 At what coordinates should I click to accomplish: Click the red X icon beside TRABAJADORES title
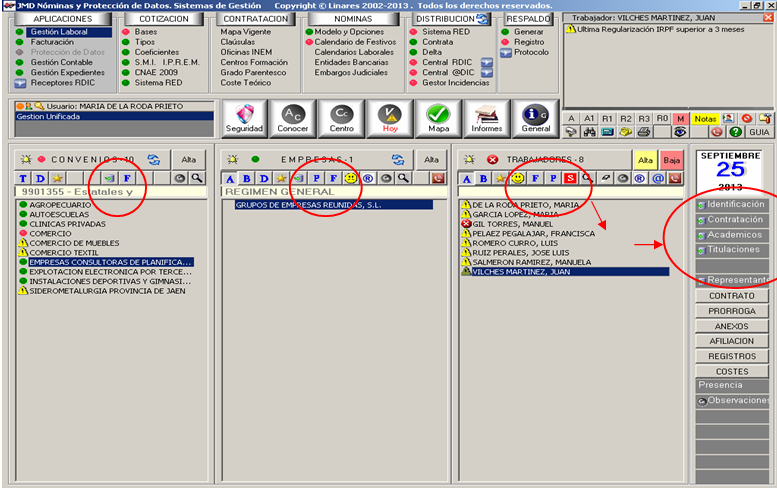(492, 160)
